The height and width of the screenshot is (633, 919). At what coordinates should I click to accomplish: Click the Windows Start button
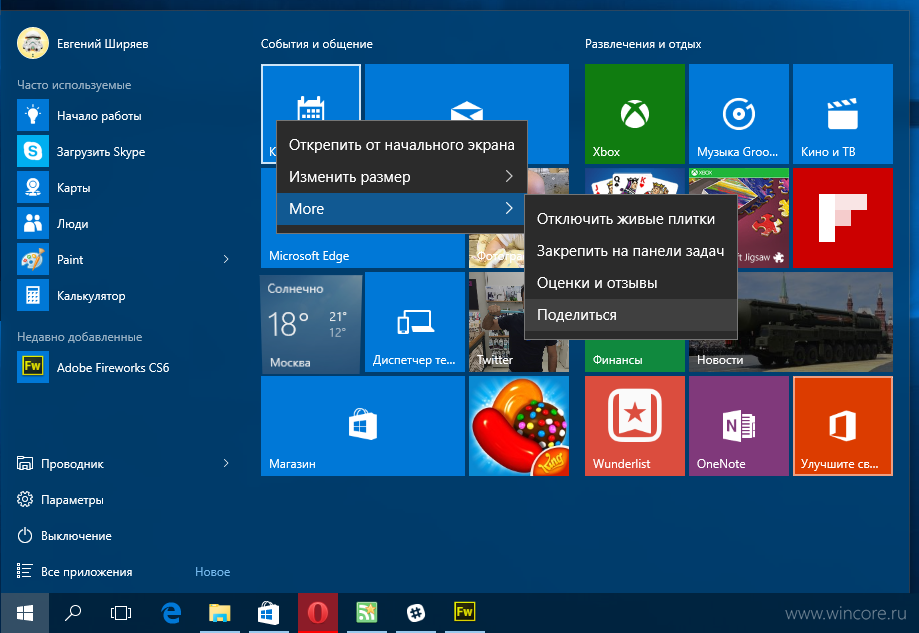point(24,613)
